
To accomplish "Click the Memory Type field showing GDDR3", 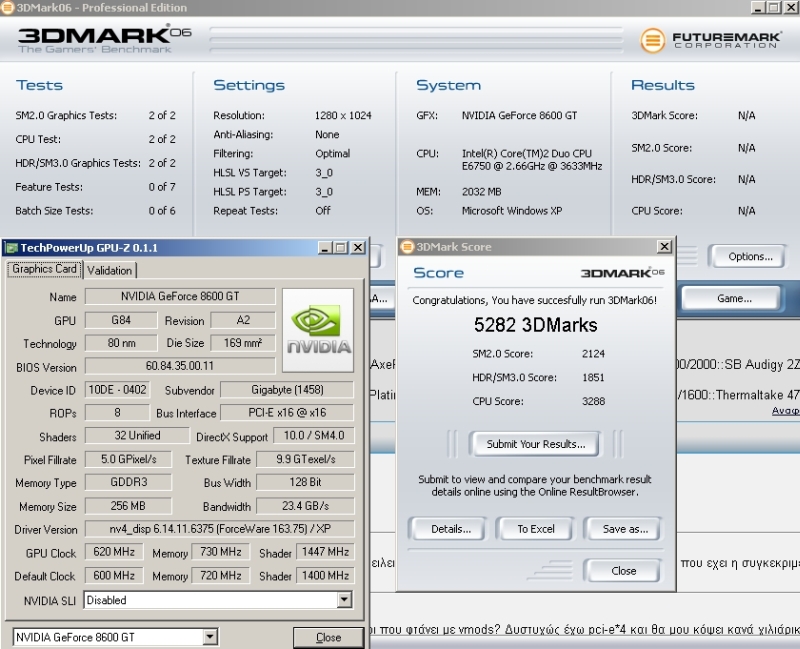I will click(128, 482).
